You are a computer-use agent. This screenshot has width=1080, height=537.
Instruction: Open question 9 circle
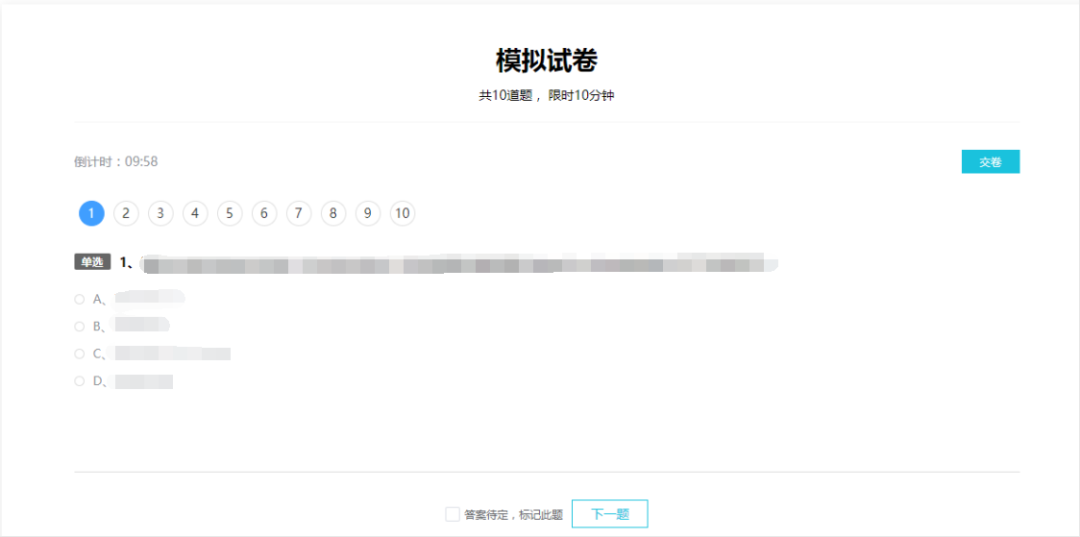pos(368,213)
